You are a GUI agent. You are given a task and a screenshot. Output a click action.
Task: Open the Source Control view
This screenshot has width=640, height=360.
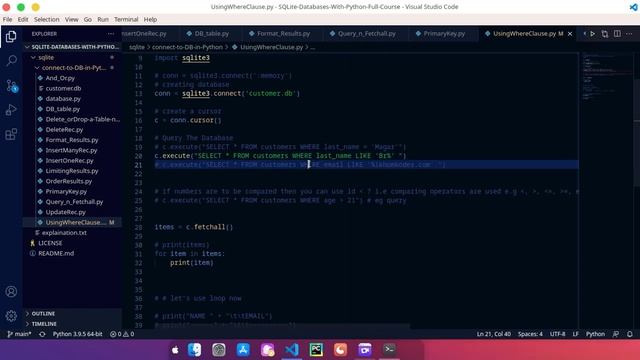(11, 85)
